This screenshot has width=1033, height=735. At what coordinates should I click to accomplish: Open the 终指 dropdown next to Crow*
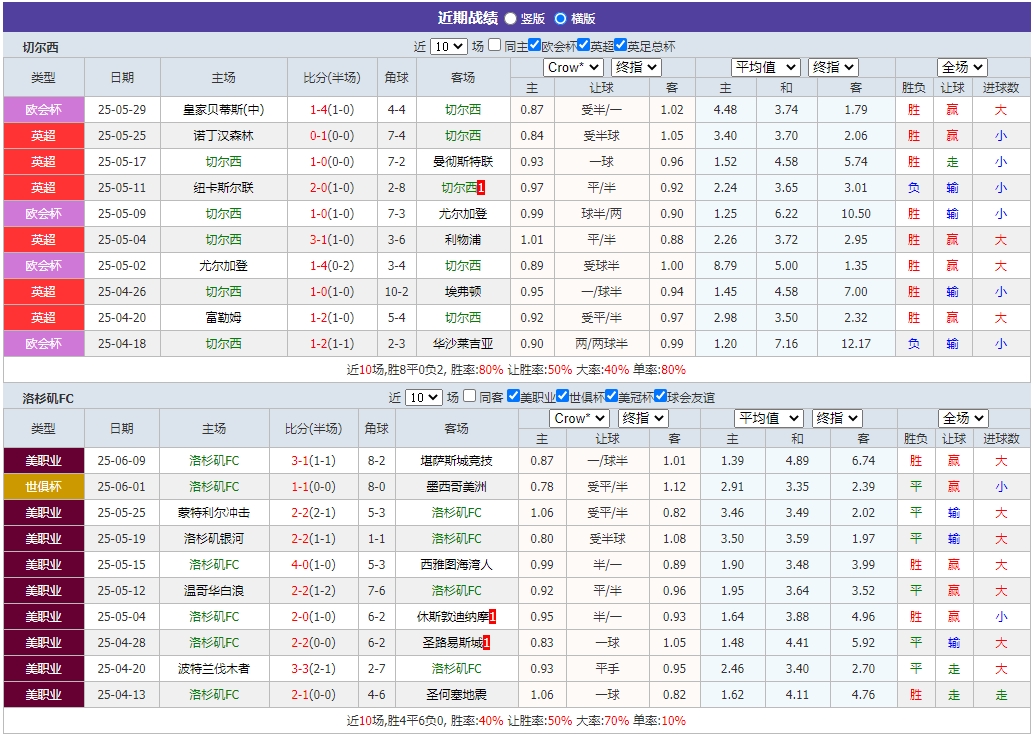[635, 67]
